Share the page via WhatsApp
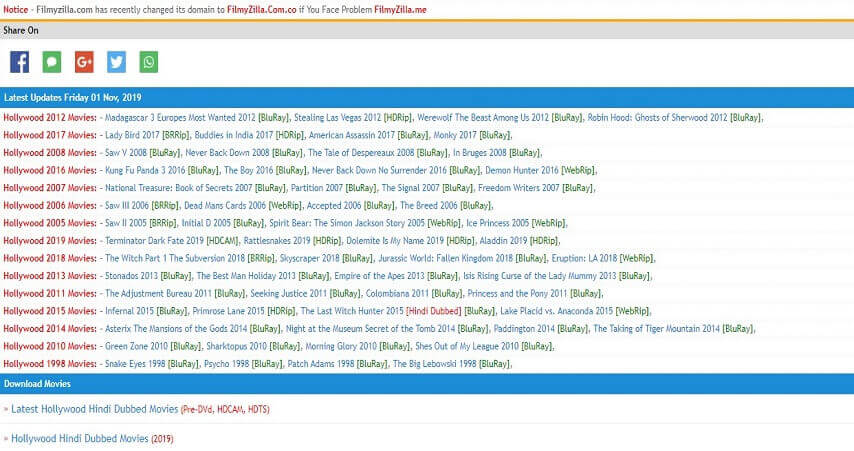854x451 pixels. click(x=149, y=62)
